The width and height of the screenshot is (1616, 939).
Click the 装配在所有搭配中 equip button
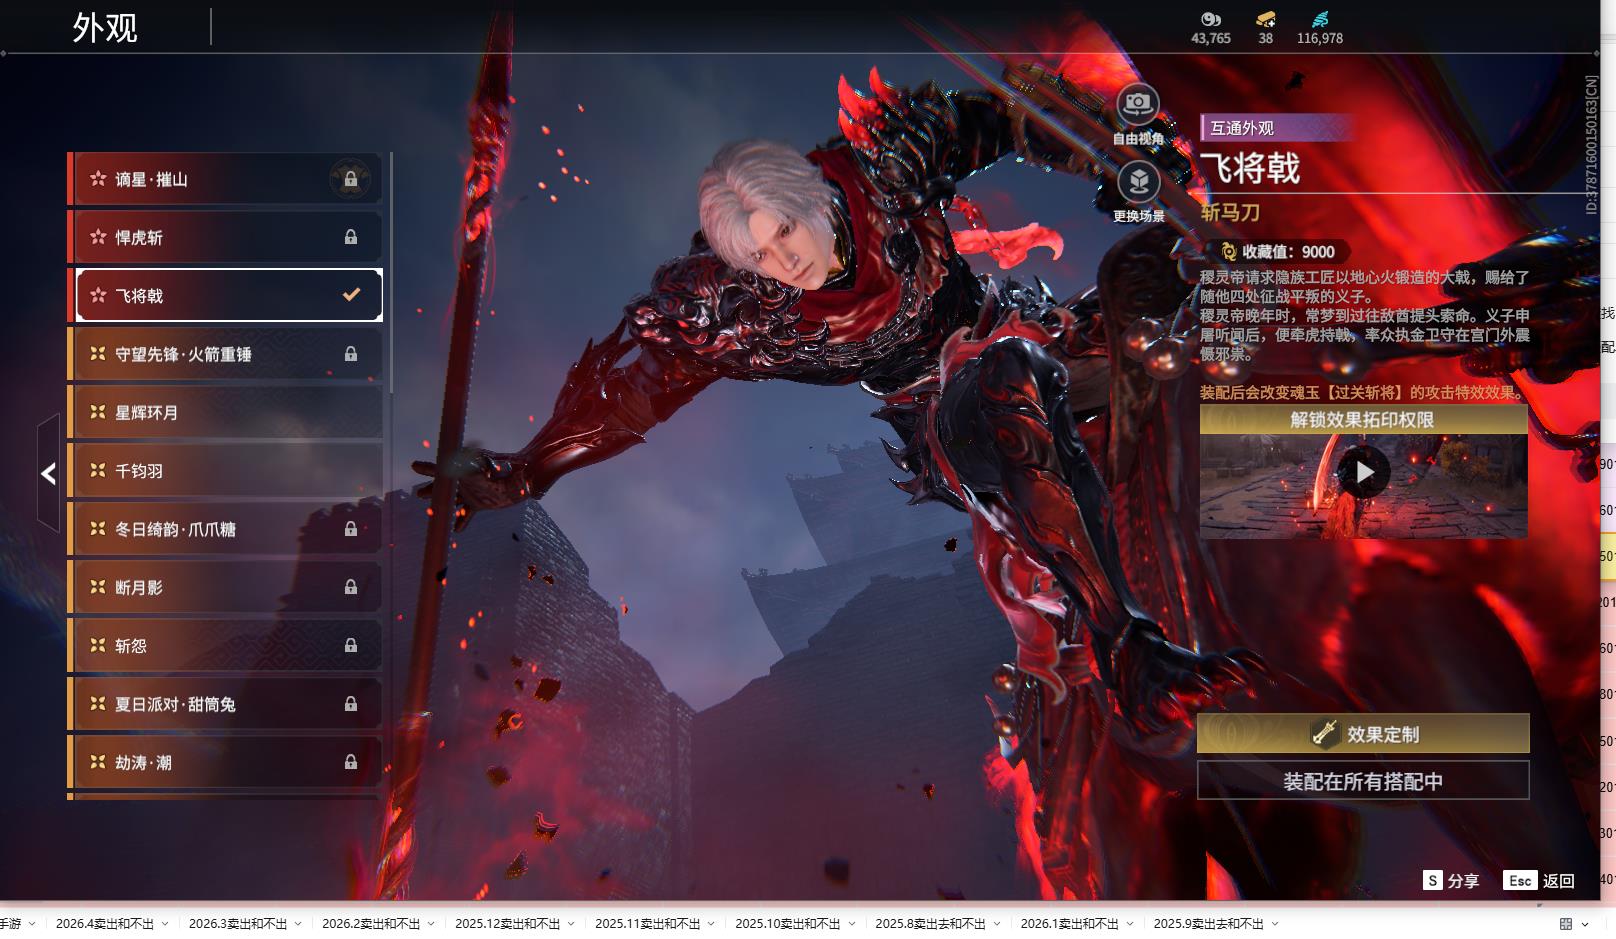pos(1363,781)
